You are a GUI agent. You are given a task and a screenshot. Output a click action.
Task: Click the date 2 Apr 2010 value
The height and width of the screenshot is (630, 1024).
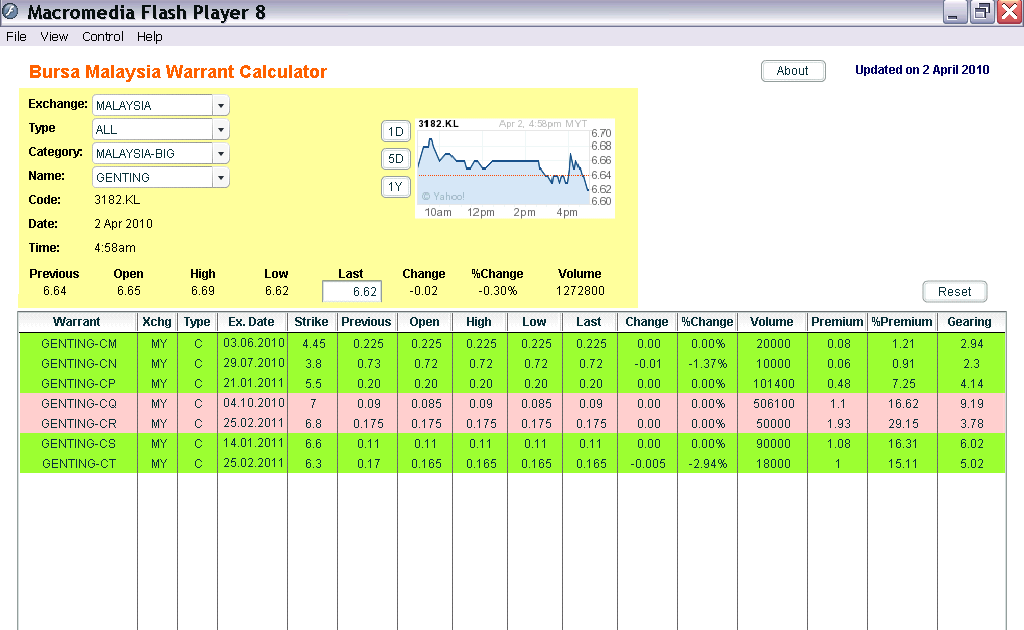pyautogui.click(x=123, y=224)
